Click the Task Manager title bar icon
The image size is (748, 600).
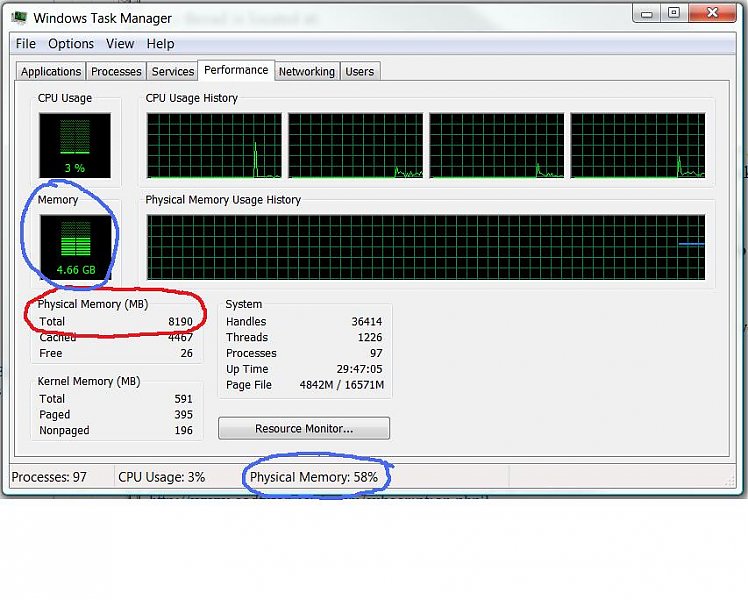(x=19, y=18)
